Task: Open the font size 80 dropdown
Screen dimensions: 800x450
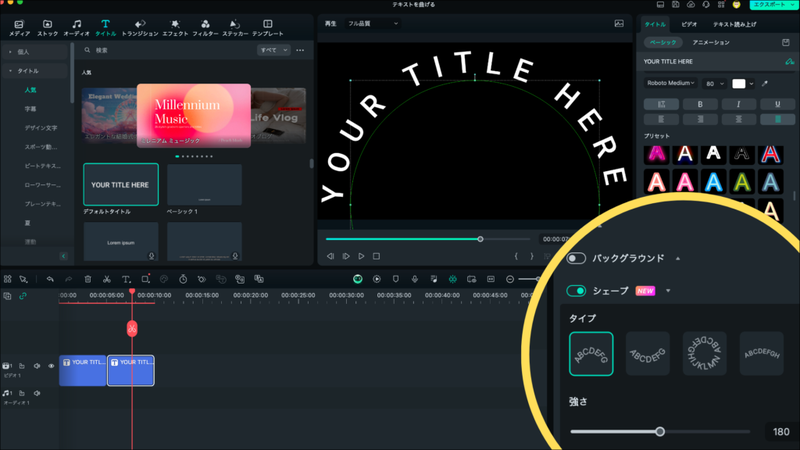Action: tap(714, 84)
